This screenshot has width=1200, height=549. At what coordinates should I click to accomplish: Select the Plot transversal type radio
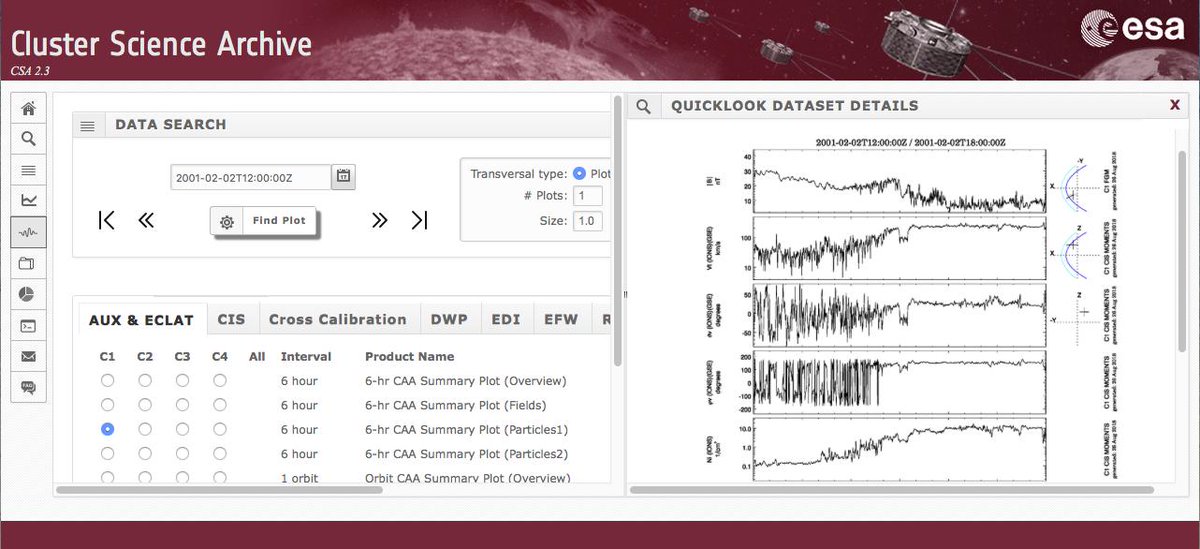pos(579,173)
